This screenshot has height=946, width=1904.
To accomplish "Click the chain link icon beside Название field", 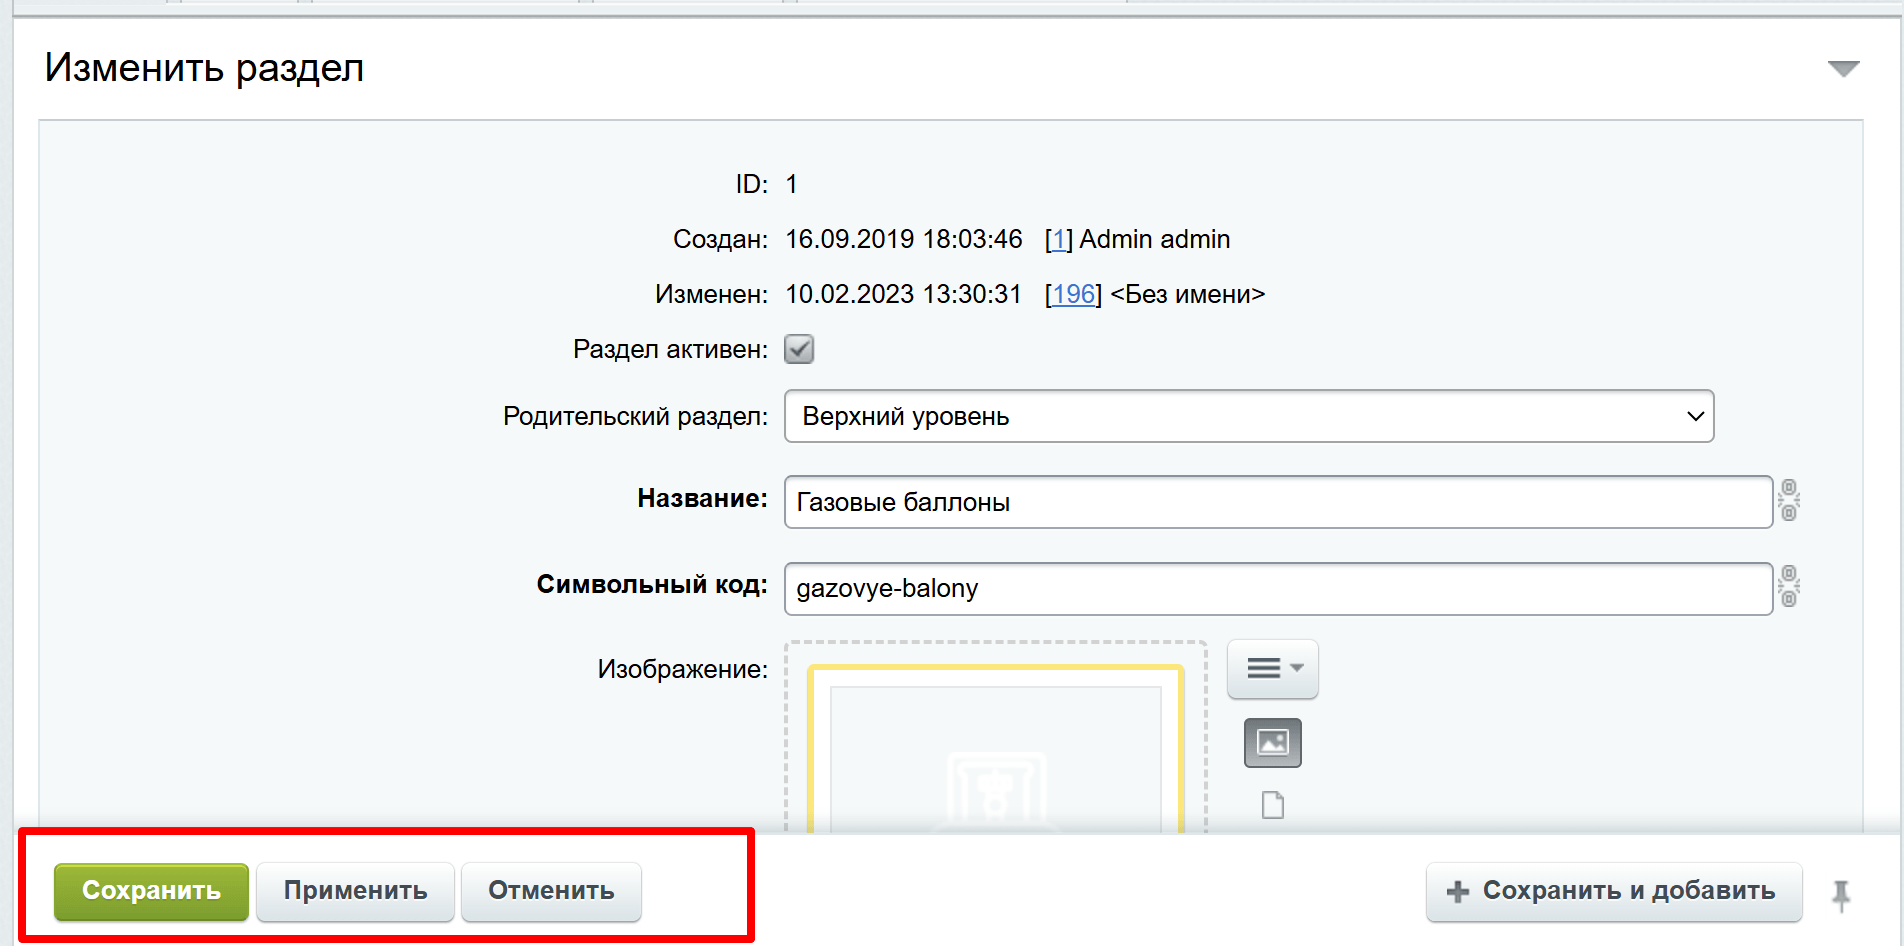I will [x=1789, y=500].
